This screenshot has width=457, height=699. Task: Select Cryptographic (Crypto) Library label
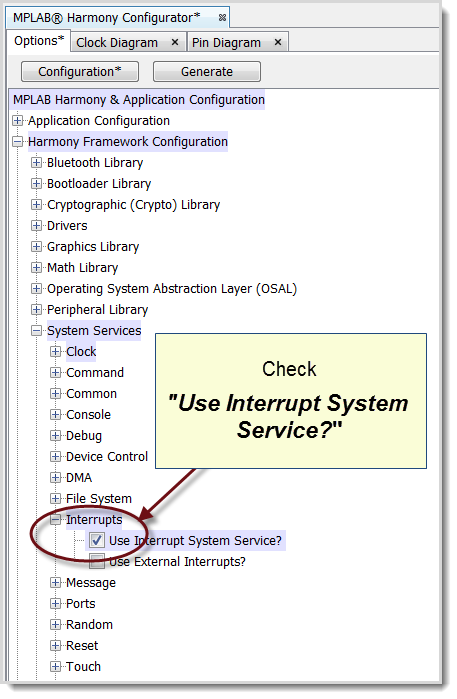pos(133,205)
